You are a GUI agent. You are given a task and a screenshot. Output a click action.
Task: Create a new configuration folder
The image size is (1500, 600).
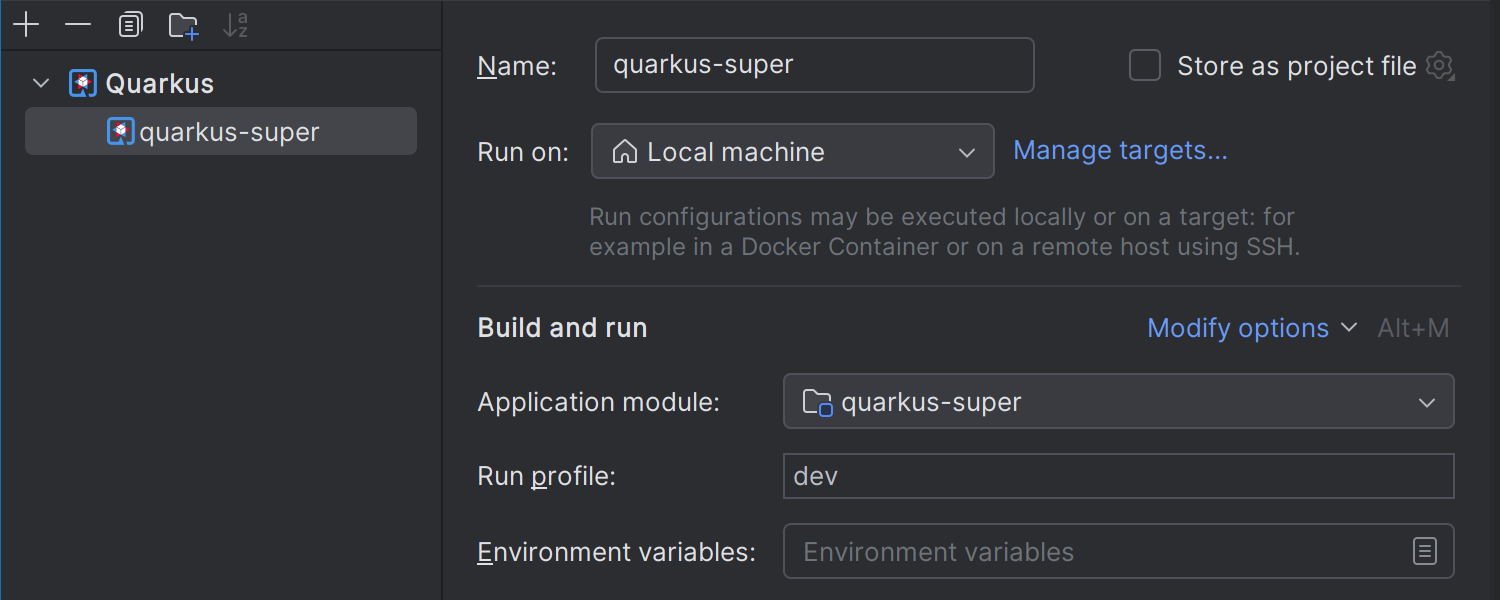point(183,25)
